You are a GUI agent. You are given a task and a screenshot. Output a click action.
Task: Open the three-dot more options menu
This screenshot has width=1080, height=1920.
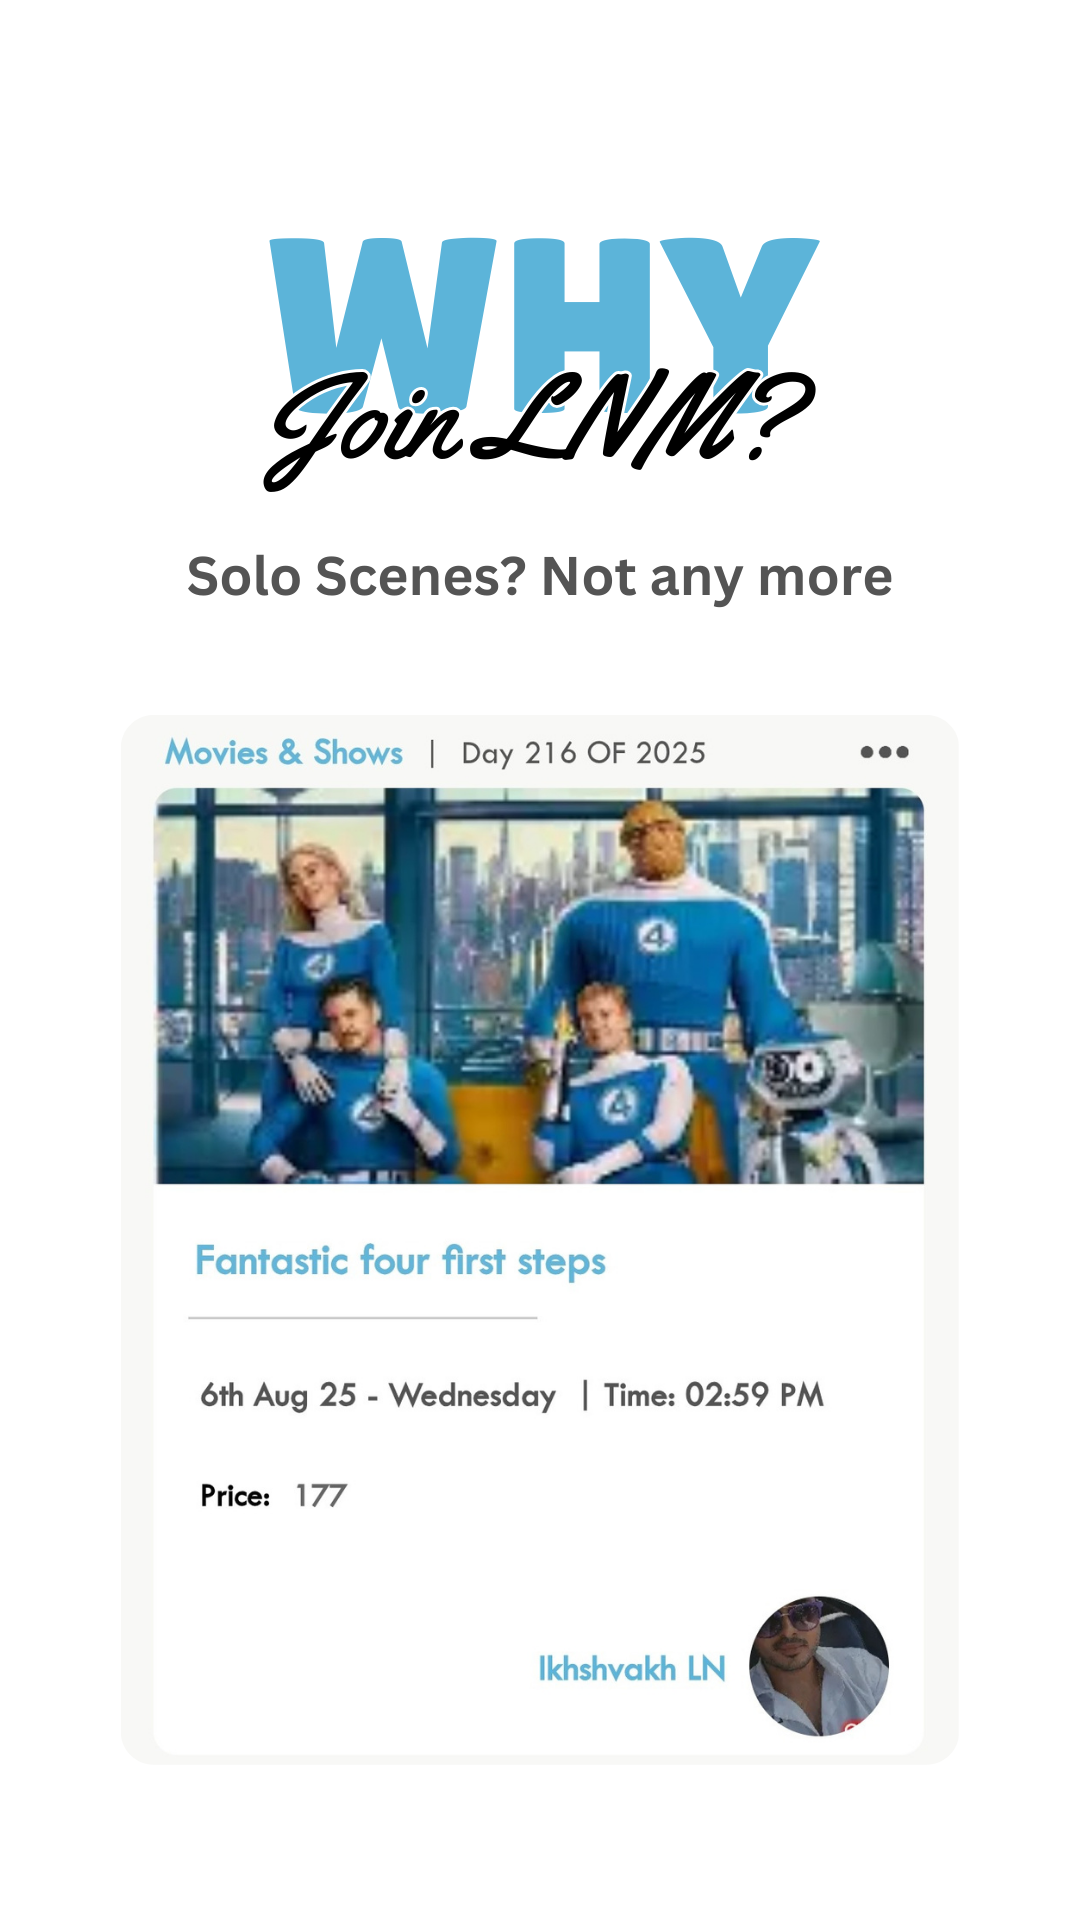click(x=884, y=752)
